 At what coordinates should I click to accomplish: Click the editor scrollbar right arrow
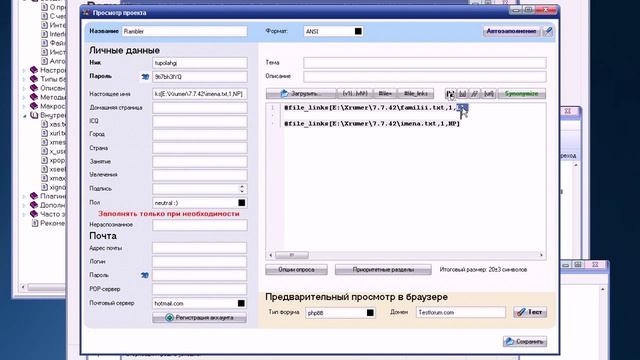tap(542, 255)
